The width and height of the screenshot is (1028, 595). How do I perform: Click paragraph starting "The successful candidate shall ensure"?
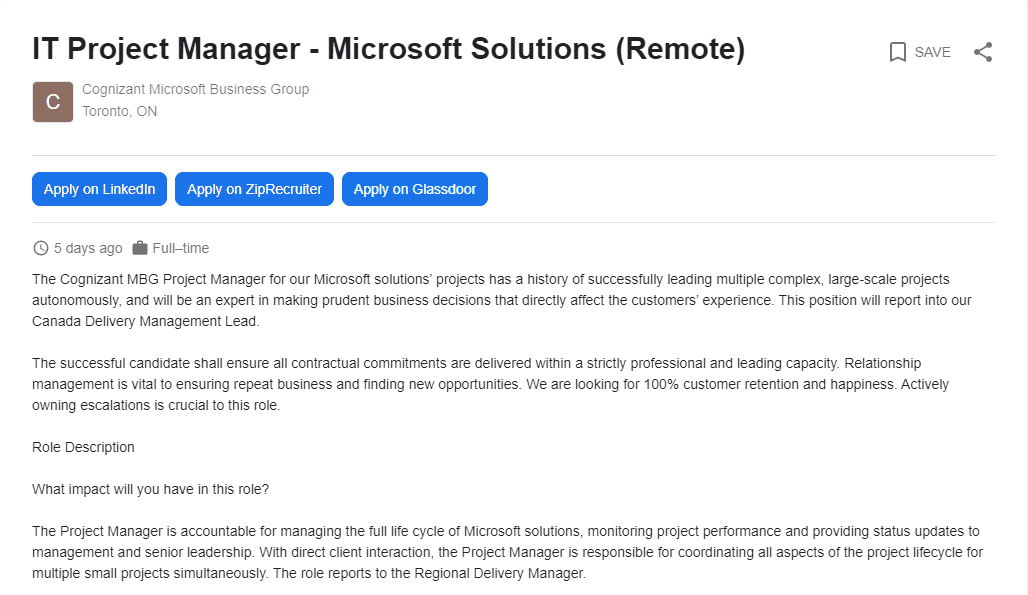(490, 384)
